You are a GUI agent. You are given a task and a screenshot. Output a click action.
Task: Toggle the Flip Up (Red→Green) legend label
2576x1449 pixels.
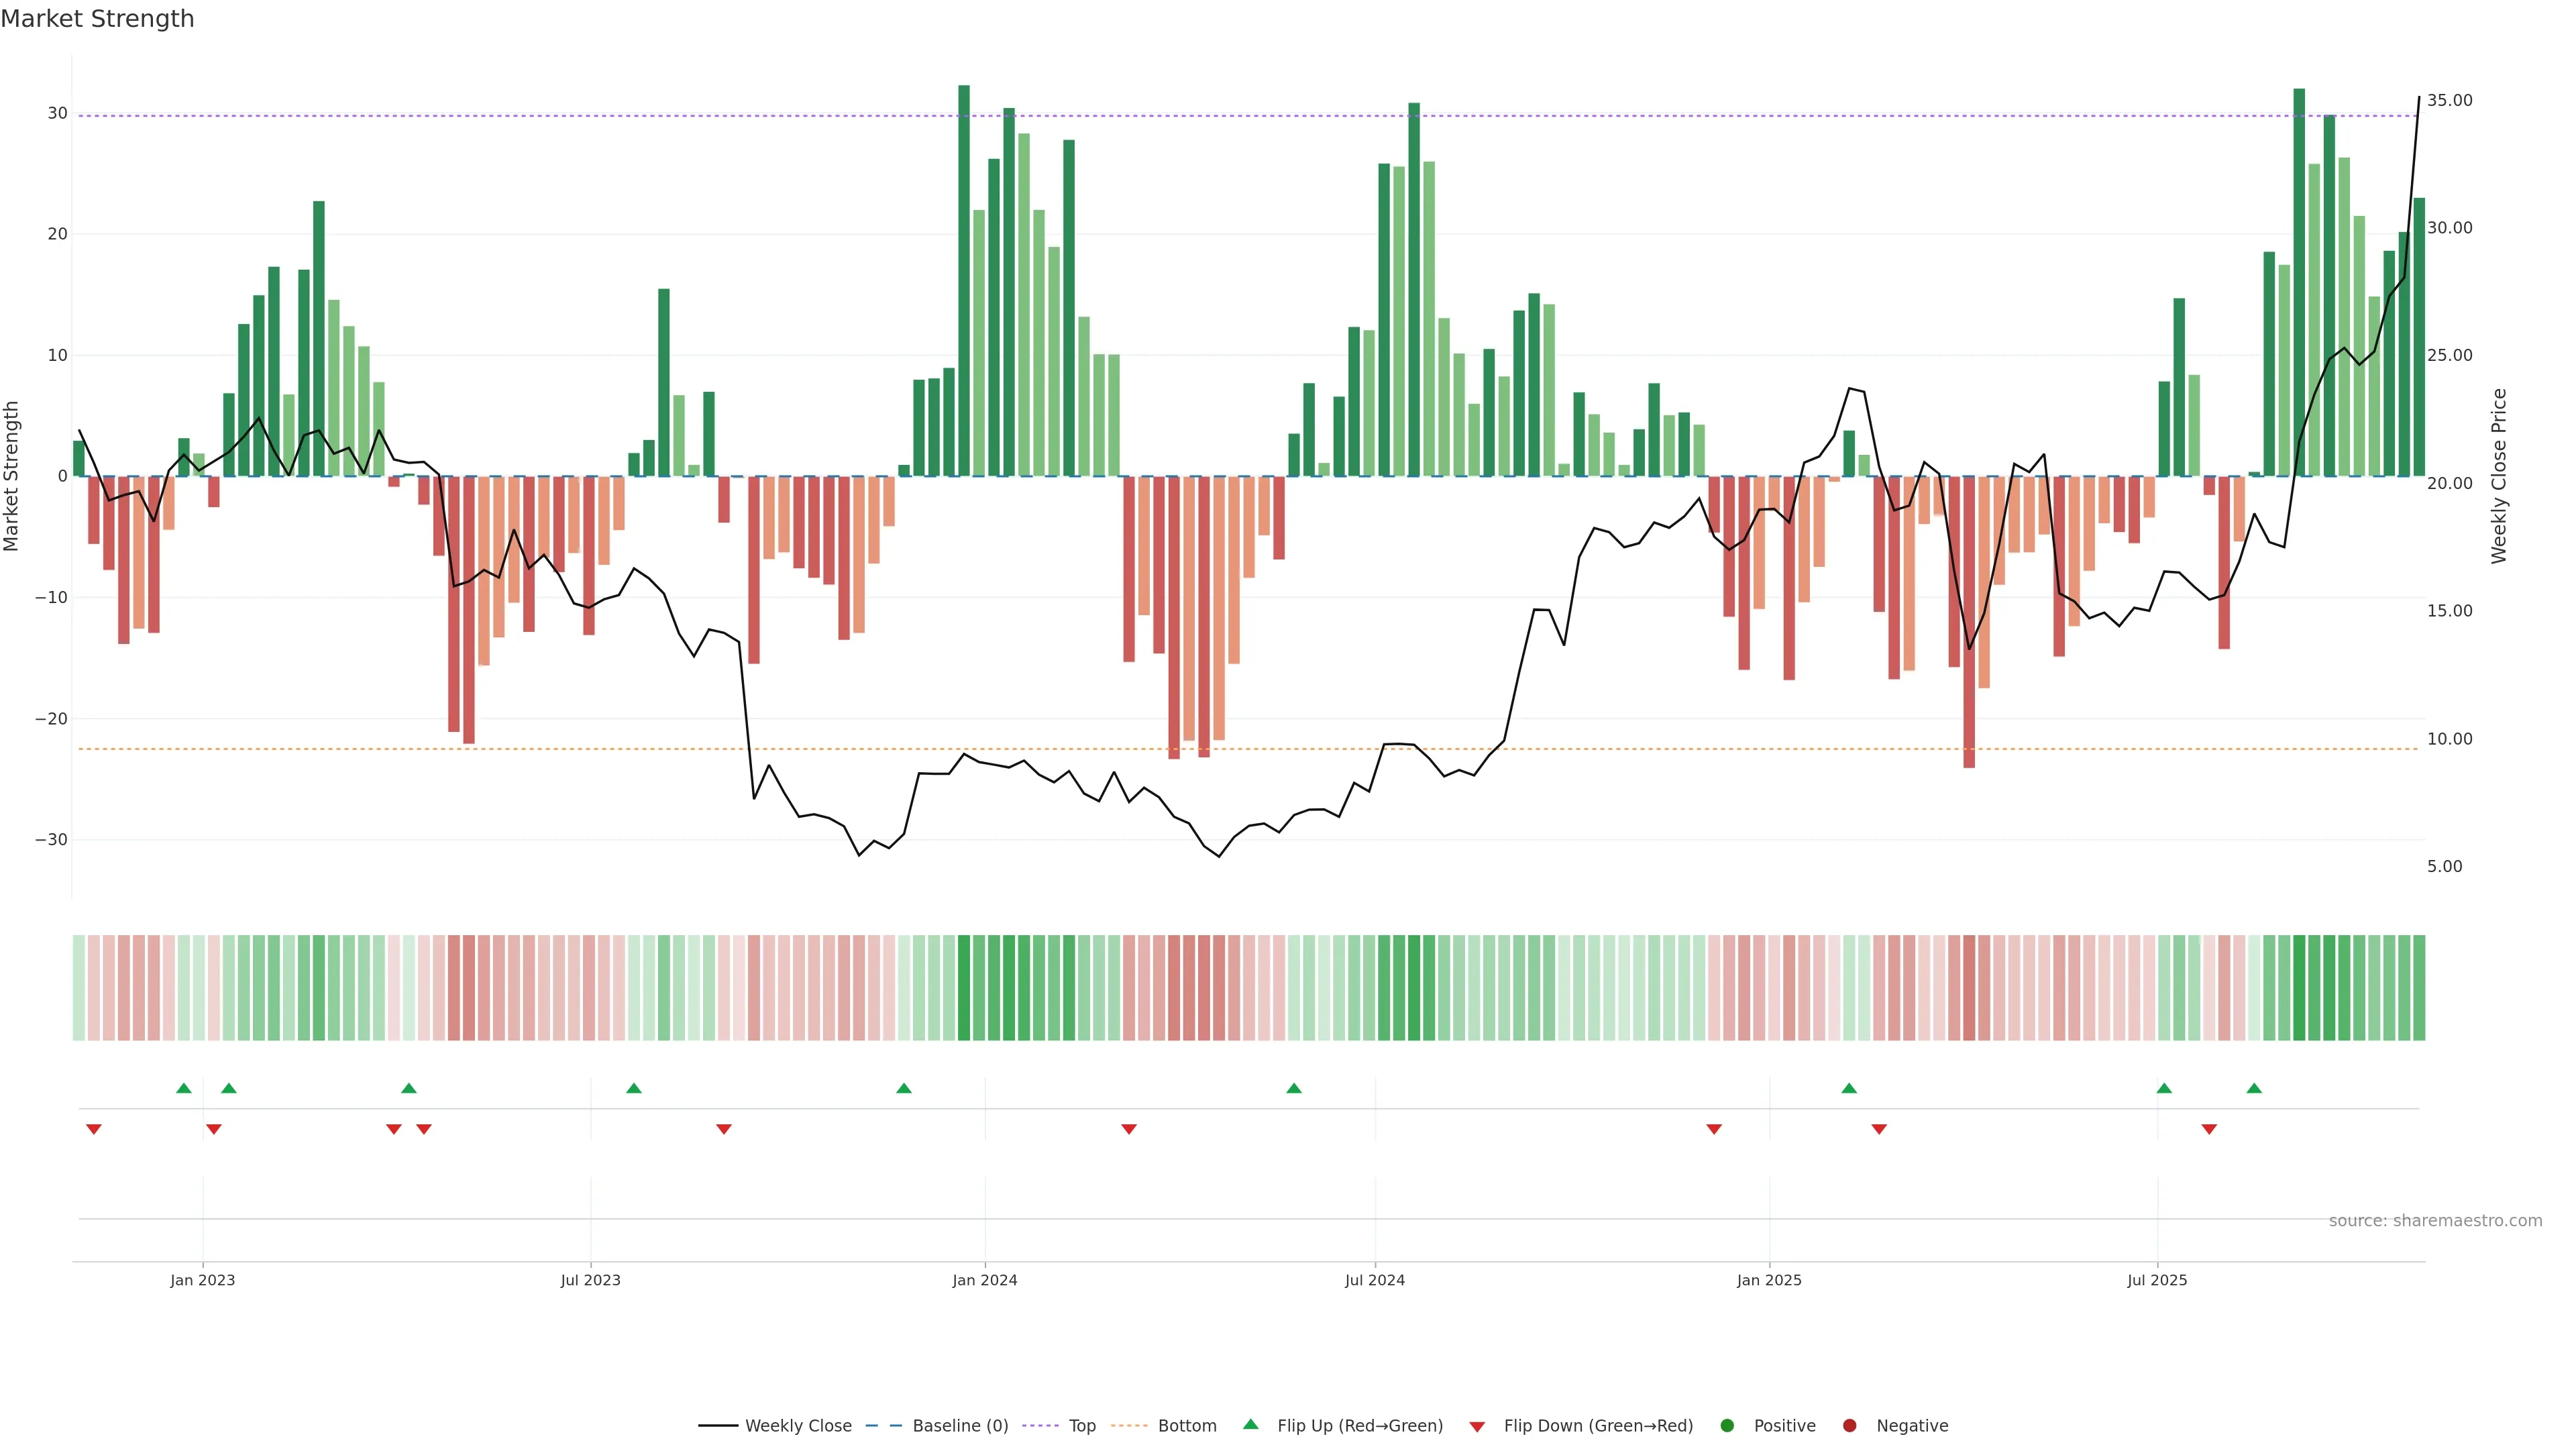pos(1360,1426)
